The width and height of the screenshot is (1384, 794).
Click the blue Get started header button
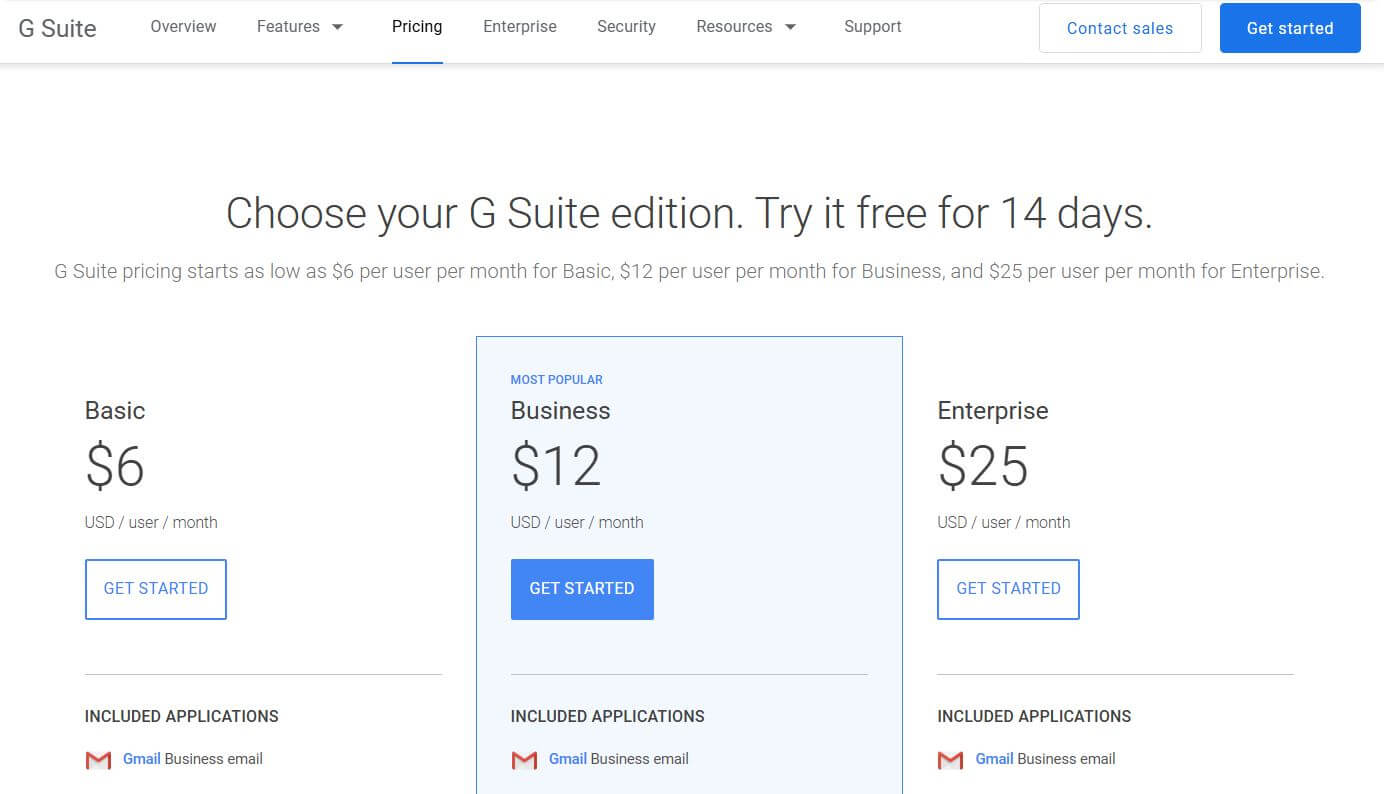[x=1289, y=28]
